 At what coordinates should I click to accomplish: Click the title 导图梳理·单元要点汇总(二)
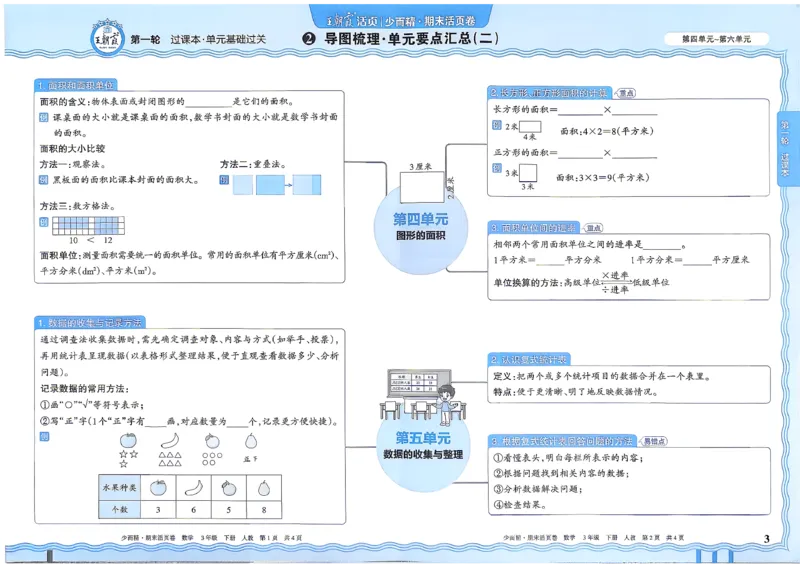pyautogui.click(x=411, y=39)
